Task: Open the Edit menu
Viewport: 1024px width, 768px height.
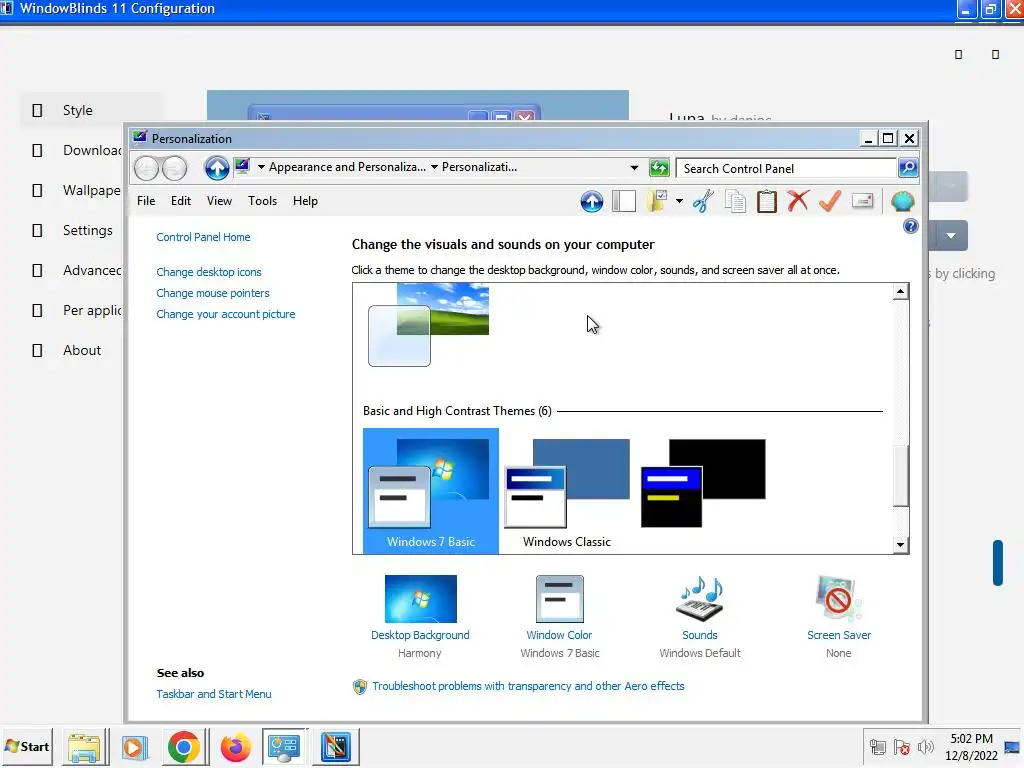Action: pos(181,200)
